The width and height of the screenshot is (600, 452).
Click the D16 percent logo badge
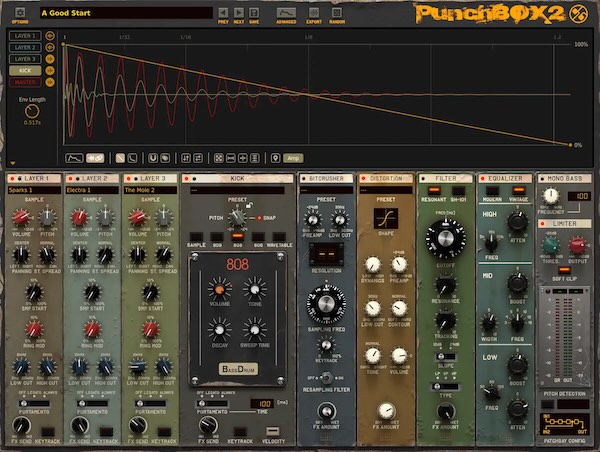point(578,14)
